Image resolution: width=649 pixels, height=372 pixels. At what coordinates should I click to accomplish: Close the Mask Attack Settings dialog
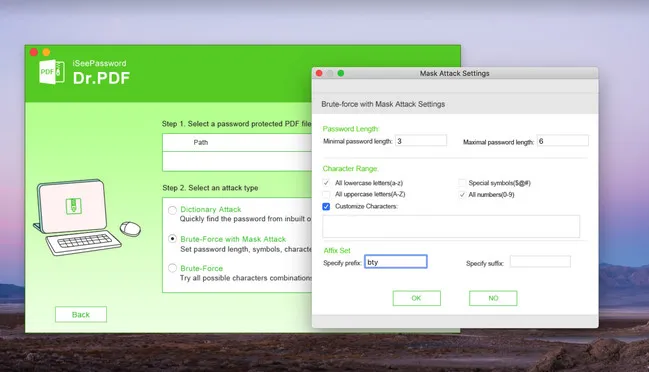(x=319, y=73)
